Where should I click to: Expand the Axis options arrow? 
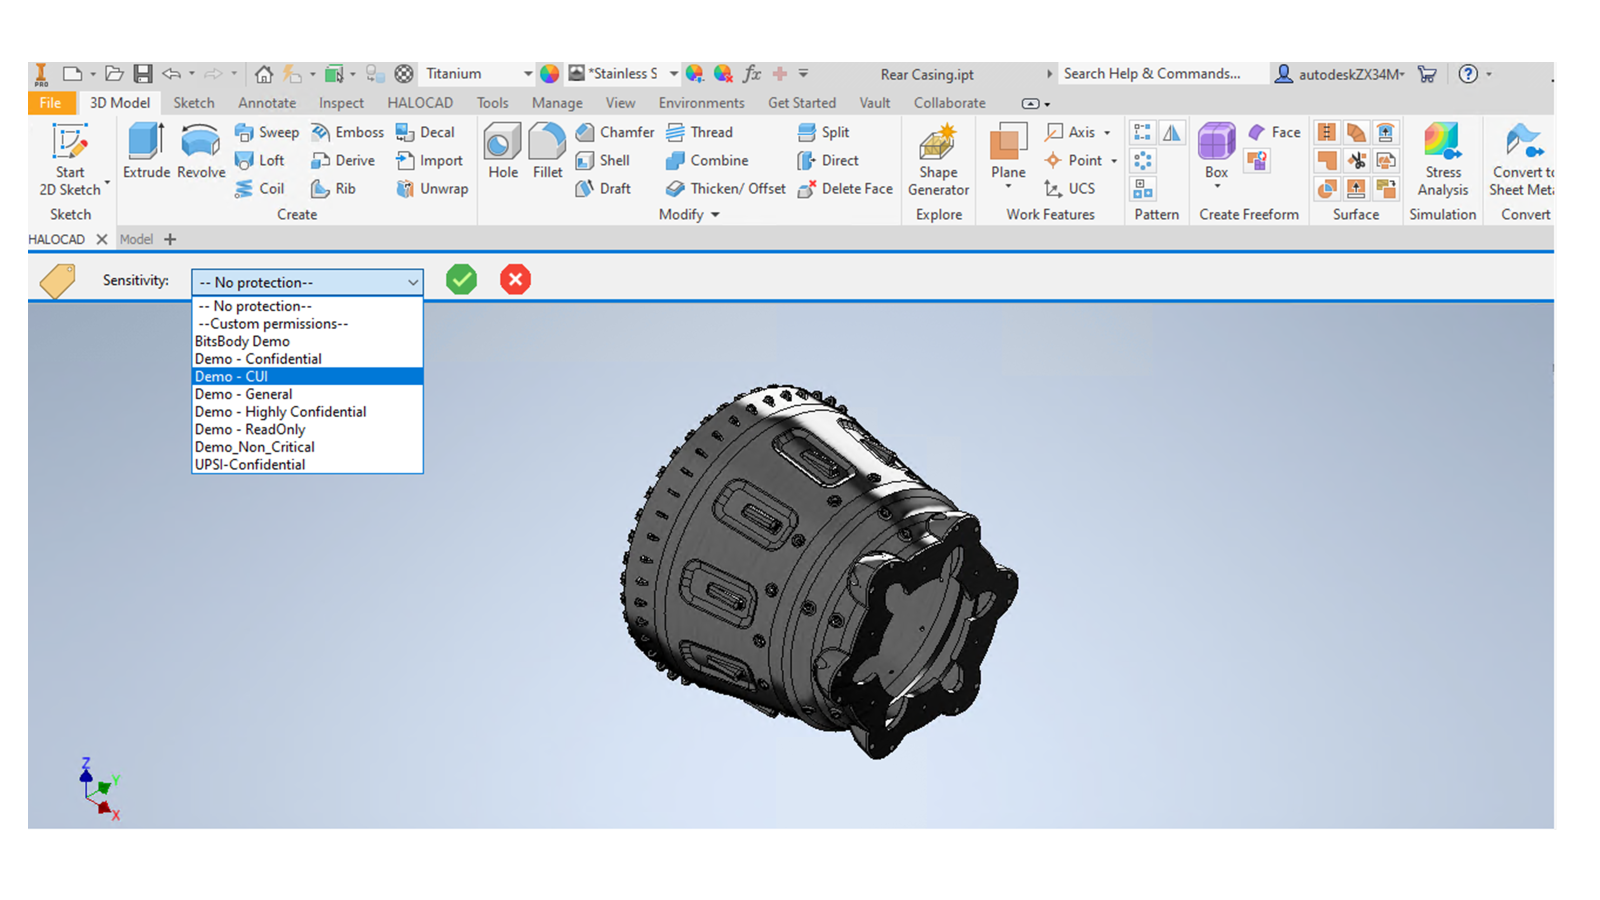coord(1107,132)
